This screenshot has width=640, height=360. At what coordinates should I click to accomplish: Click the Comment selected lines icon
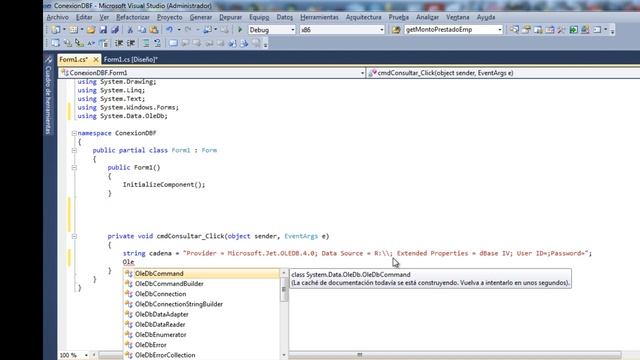[x=146, y=43]
